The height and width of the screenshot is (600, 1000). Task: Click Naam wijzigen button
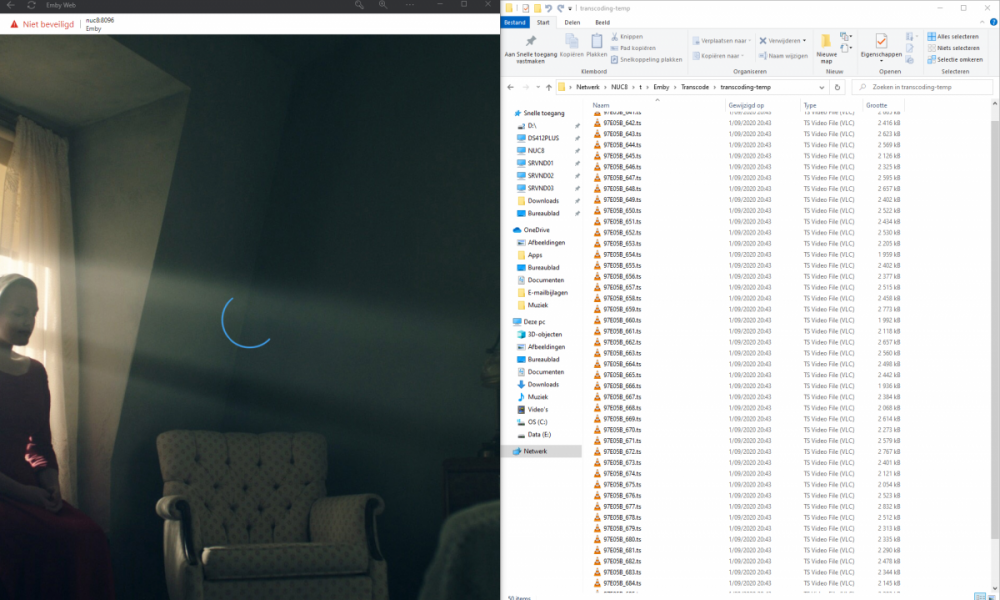pos(783,56)
